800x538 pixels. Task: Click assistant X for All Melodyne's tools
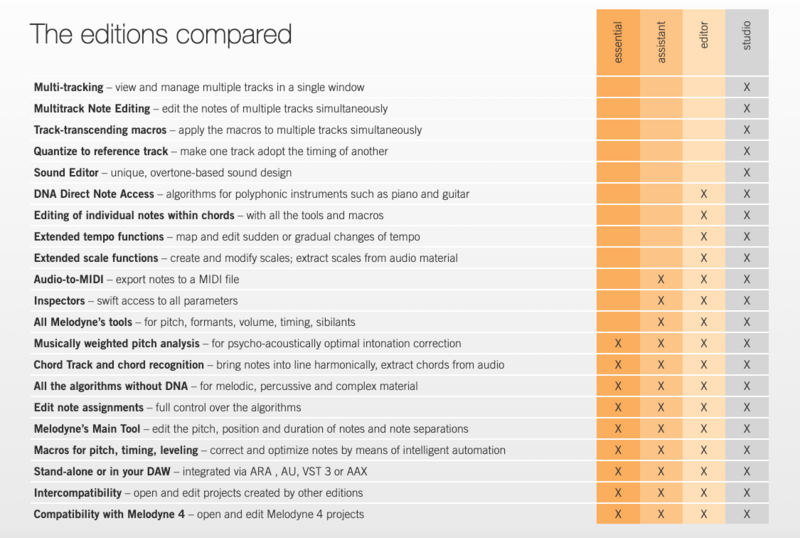(x=661, y=322)
